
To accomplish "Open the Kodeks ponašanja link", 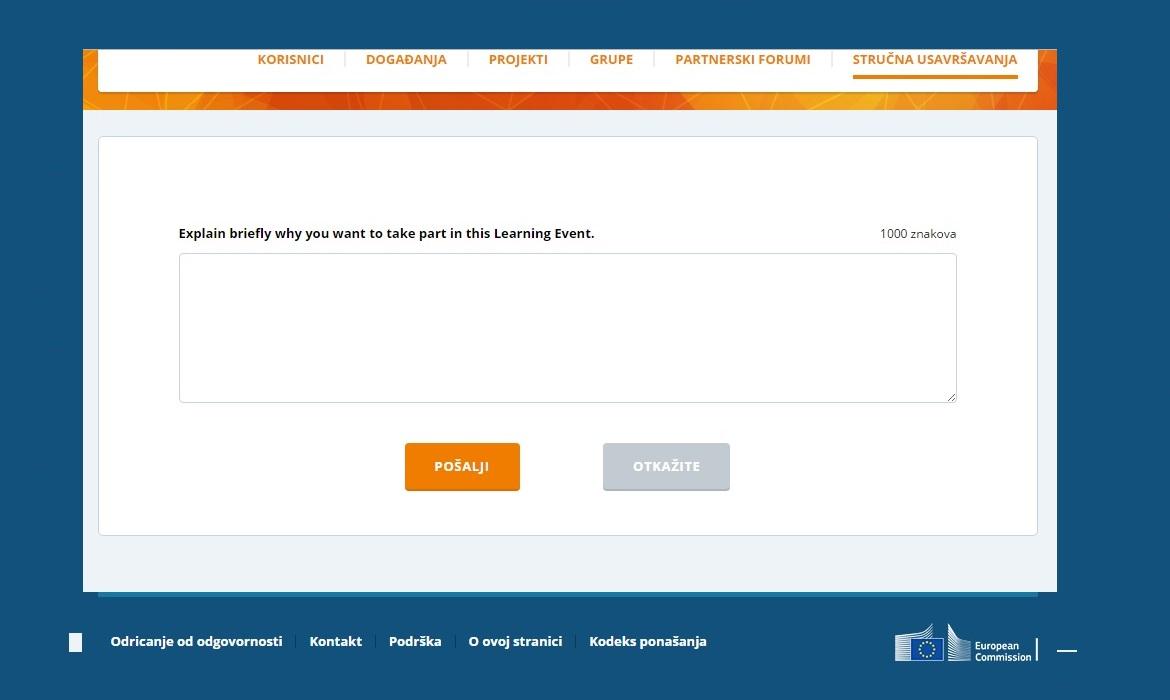I will pos(647,642).
